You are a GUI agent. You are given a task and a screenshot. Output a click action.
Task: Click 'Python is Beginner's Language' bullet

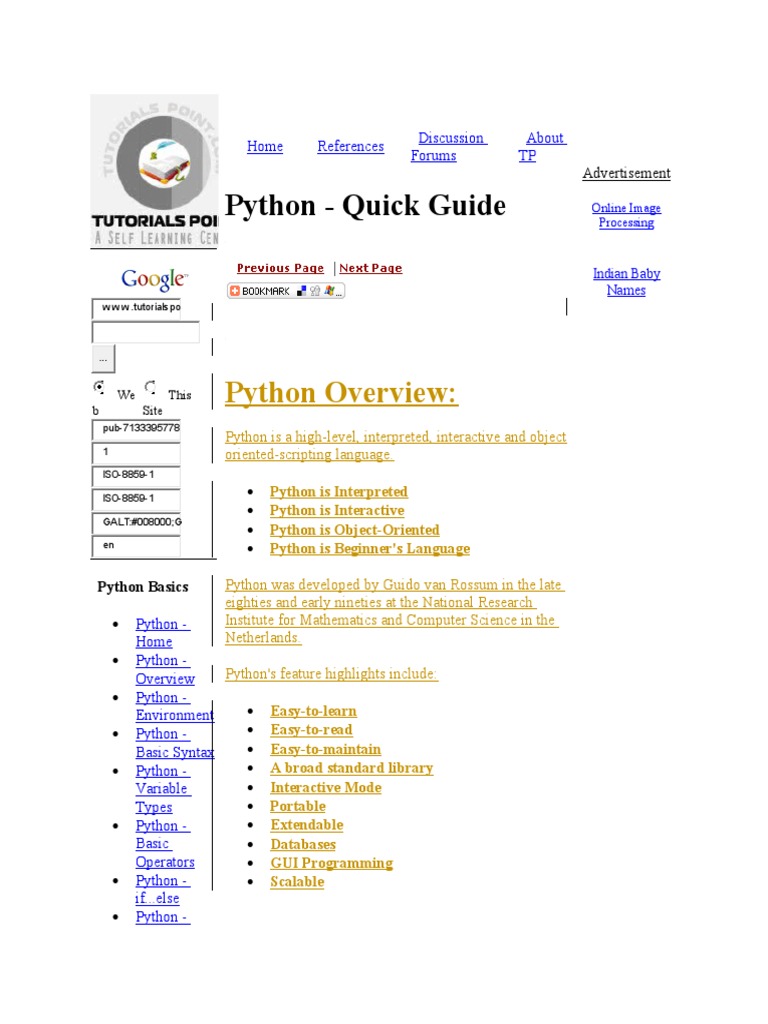tap(370, 549)
